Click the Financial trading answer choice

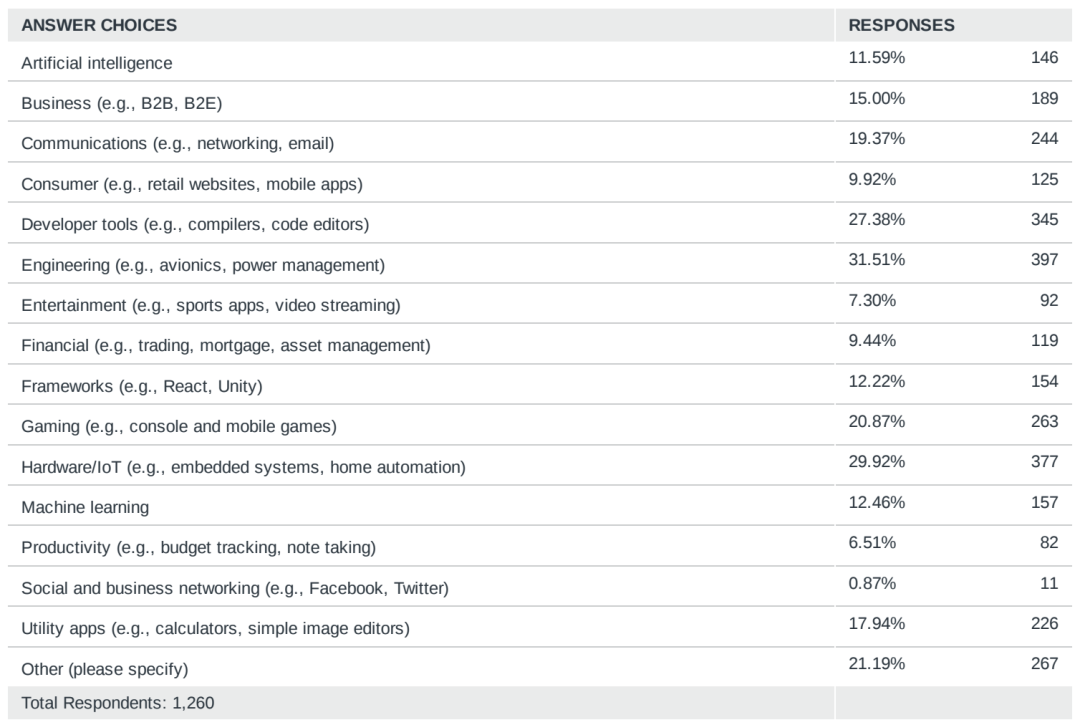click(225, 346)
